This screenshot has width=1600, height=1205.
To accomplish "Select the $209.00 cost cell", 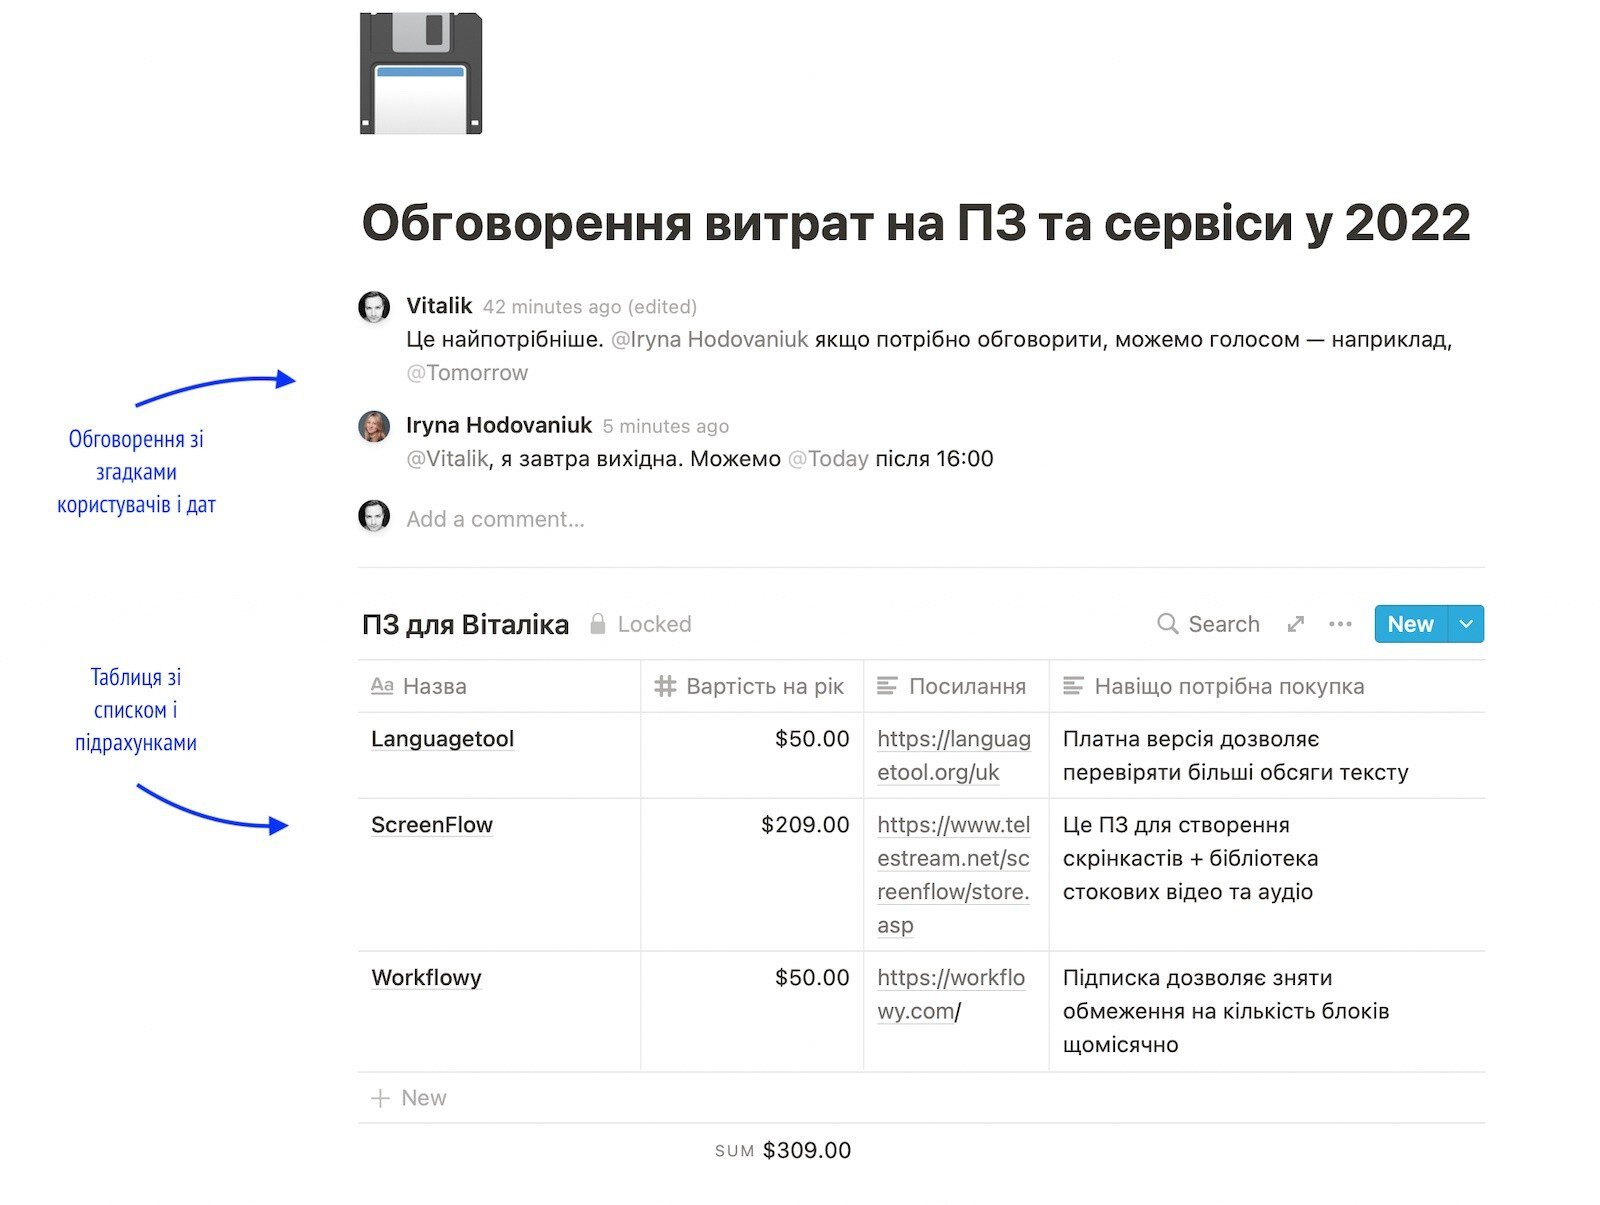I will click(x=752, y=875).
